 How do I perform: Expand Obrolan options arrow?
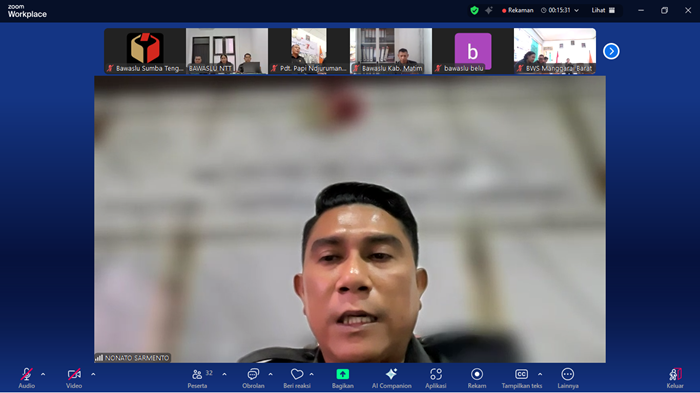(x=271, y=374)
